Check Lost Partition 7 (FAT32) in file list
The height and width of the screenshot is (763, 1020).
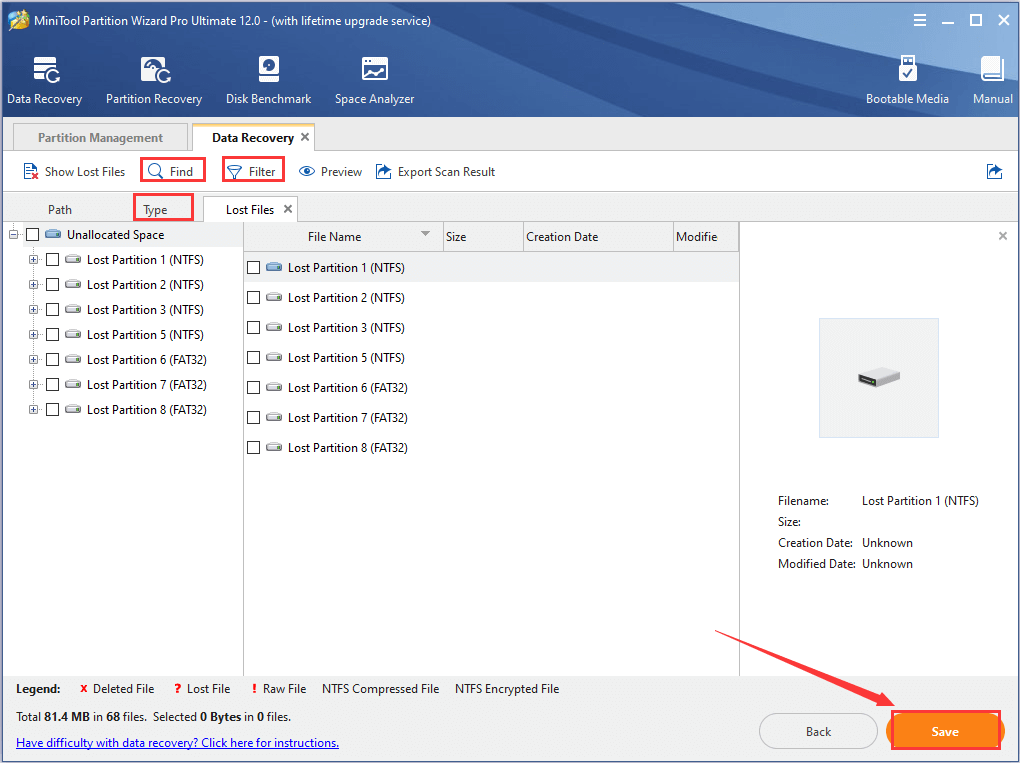[x=254, y=417]
